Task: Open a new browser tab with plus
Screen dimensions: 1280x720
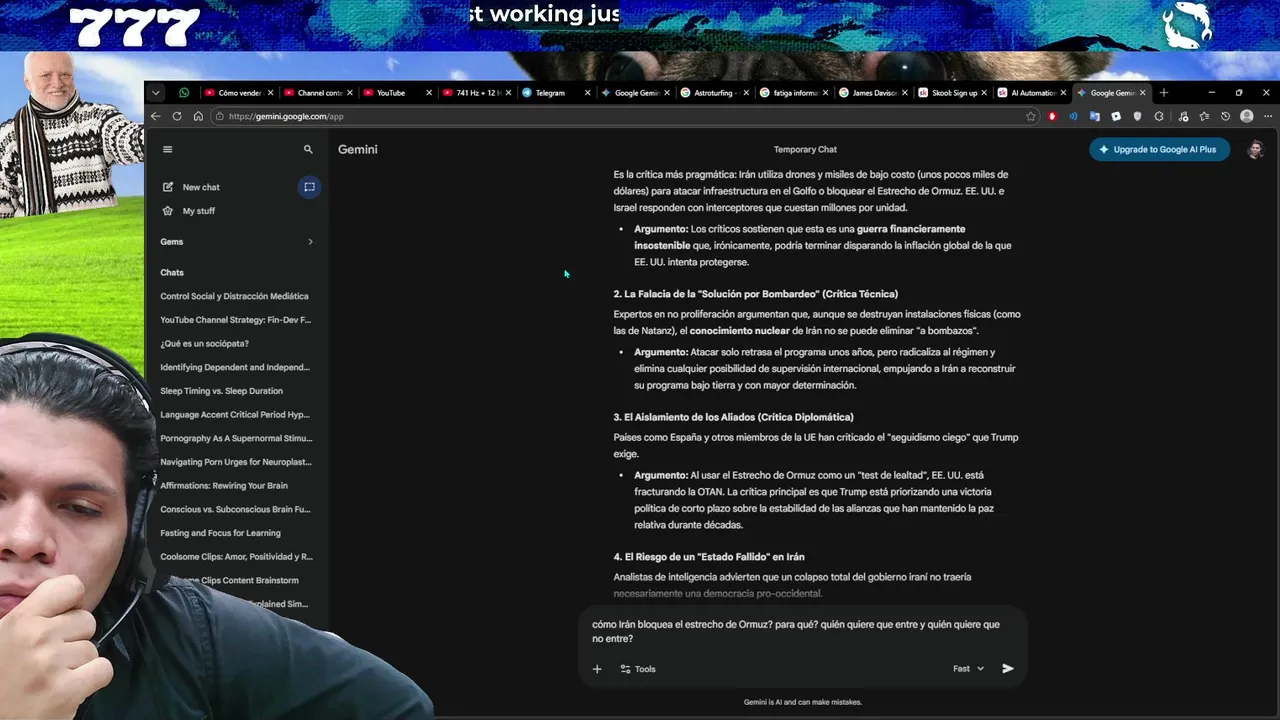Action: click(1164, 93)
